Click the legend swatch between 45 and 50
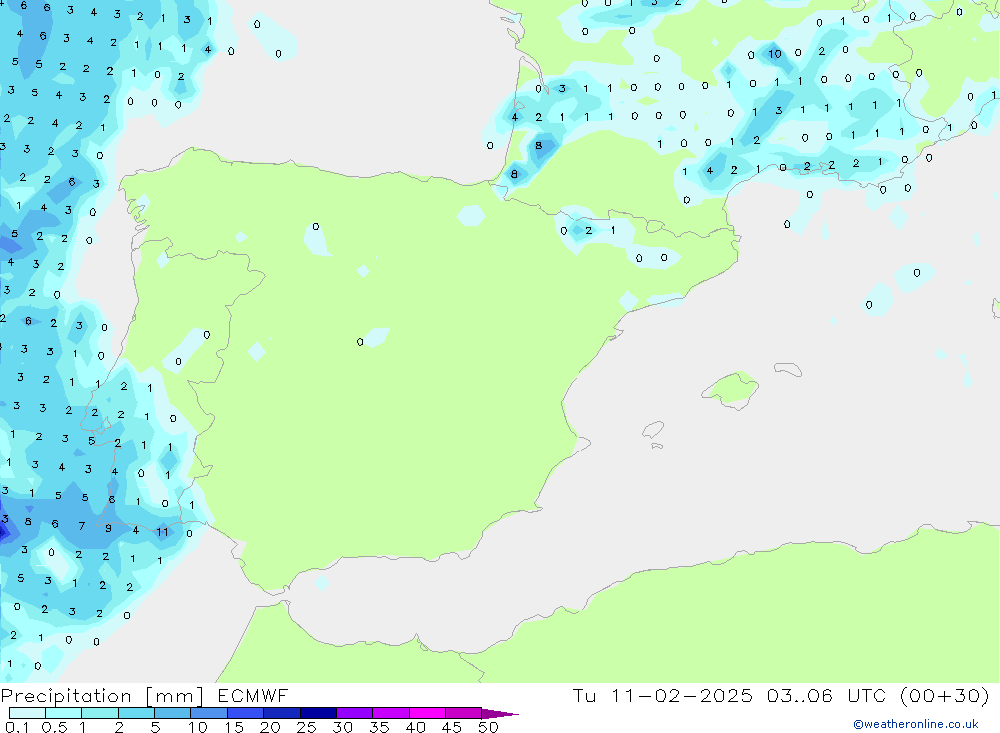 click(x=463, y=713)
